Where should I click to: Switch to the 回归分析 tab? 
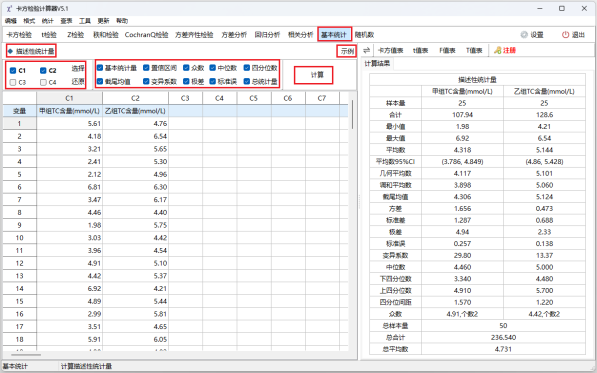[267, 35]
